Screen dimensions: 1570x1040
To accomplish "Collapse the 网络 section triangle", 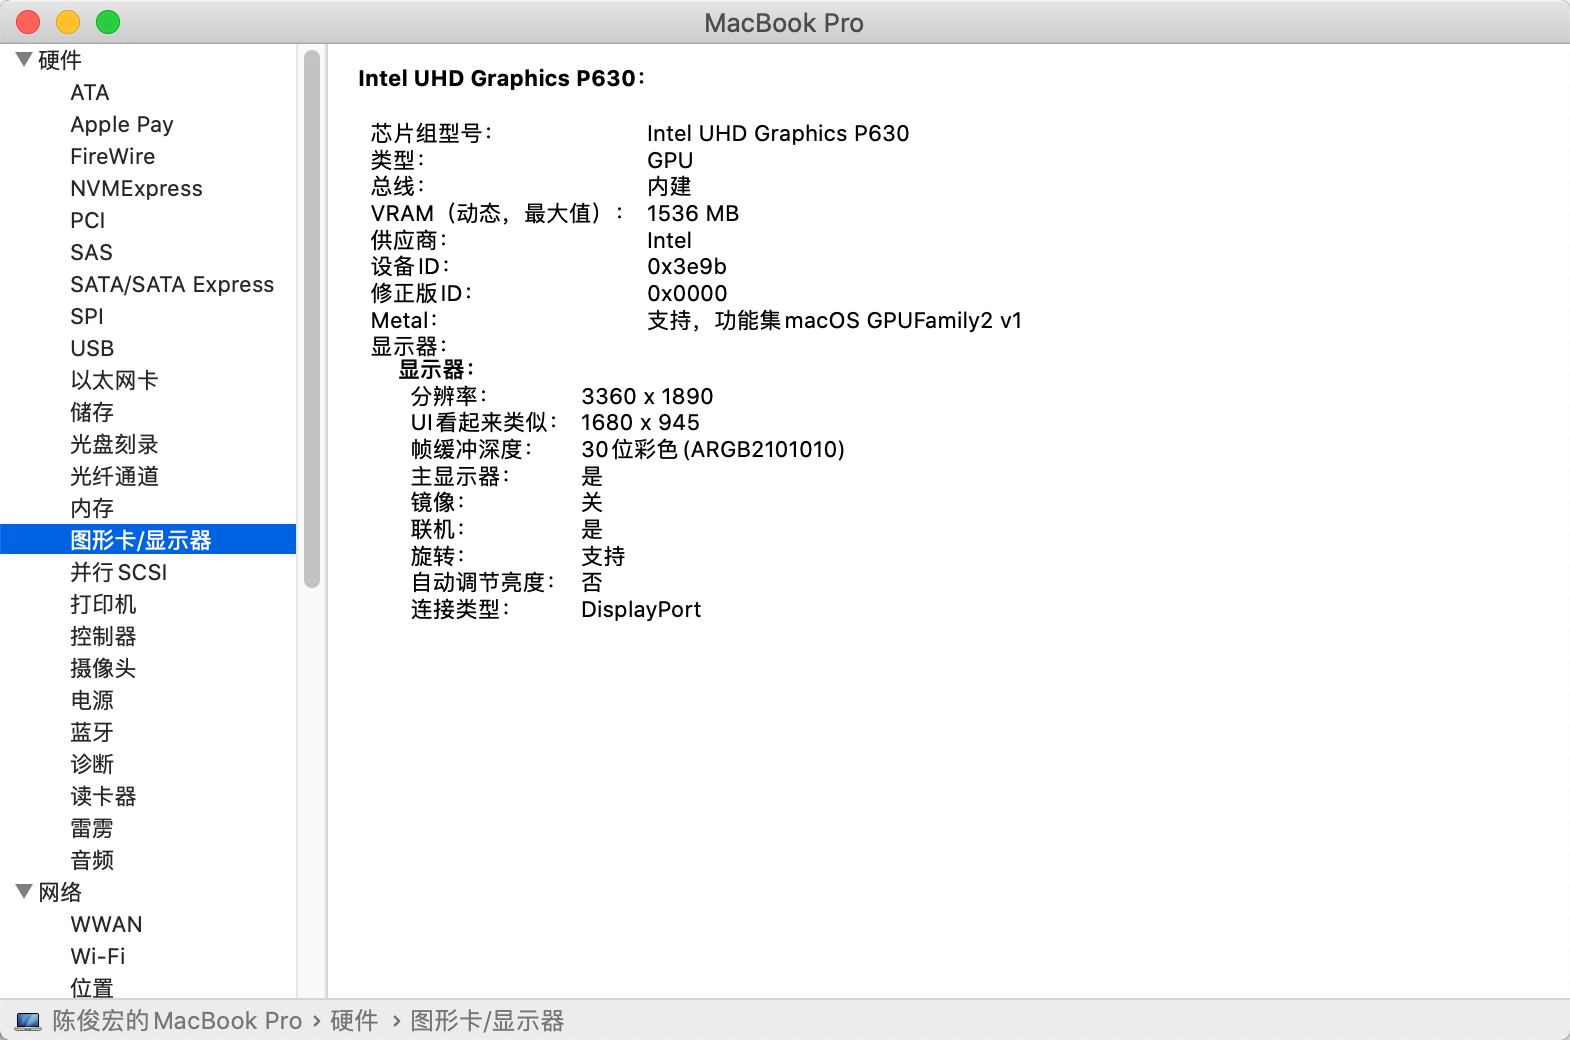I will point(24,892).
